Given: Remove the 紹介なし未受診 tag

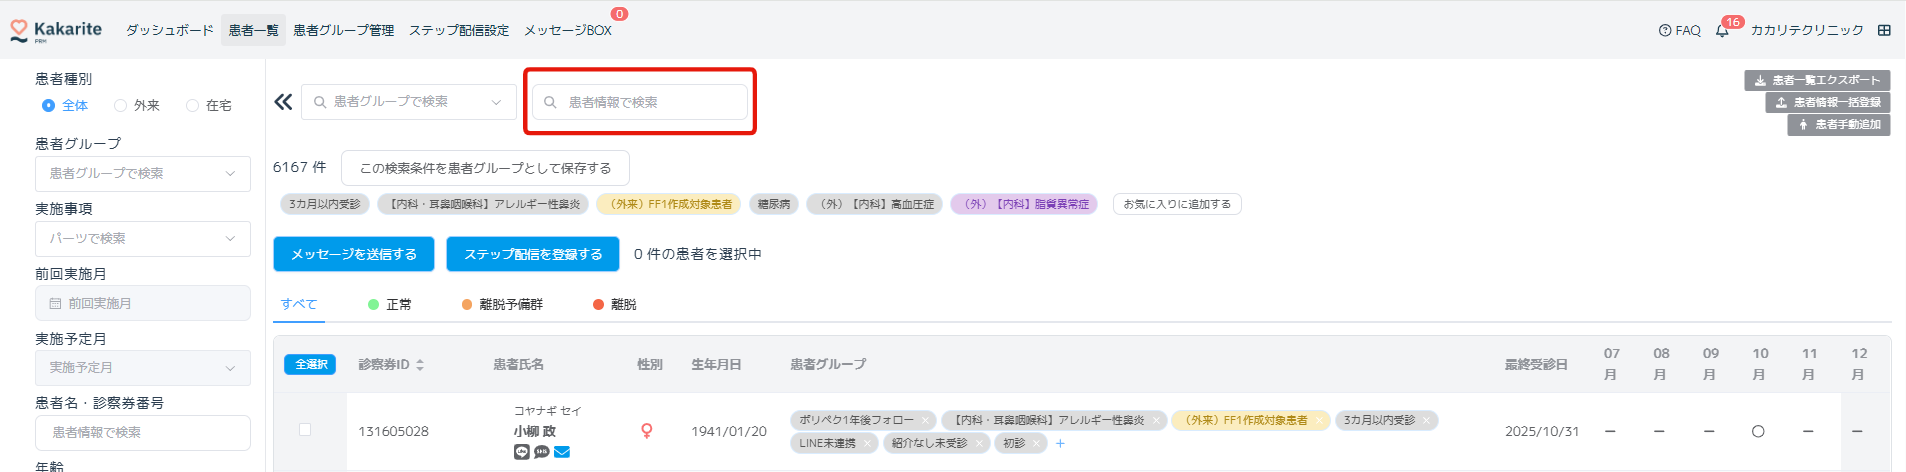Looking at the screenshot, I should coord(979,443).
